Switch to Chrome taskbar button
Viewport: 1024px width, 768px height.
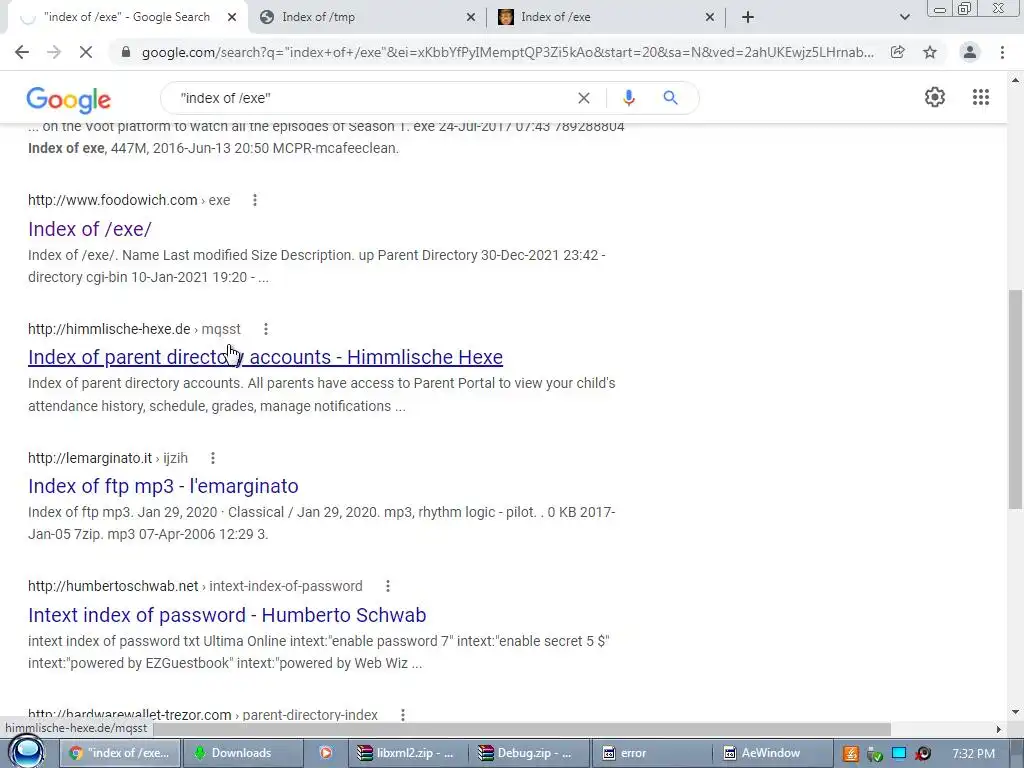(x=120, y=753)
